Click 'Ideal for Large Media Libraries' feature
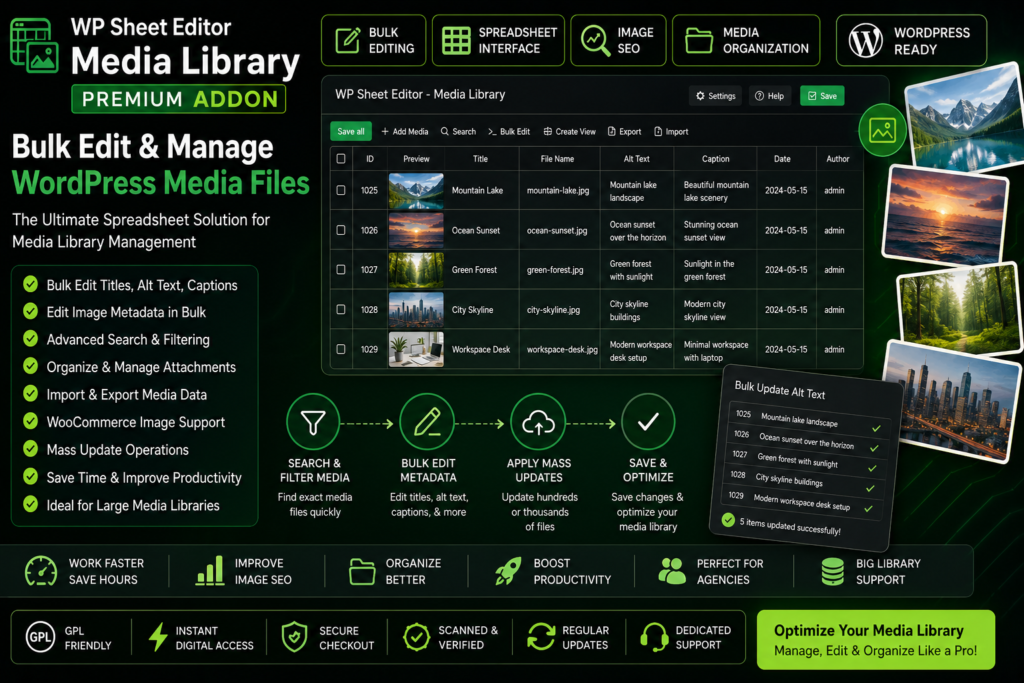Image resolution: width=1024 pixels, height=683 pixels. [x=133, y=505]
